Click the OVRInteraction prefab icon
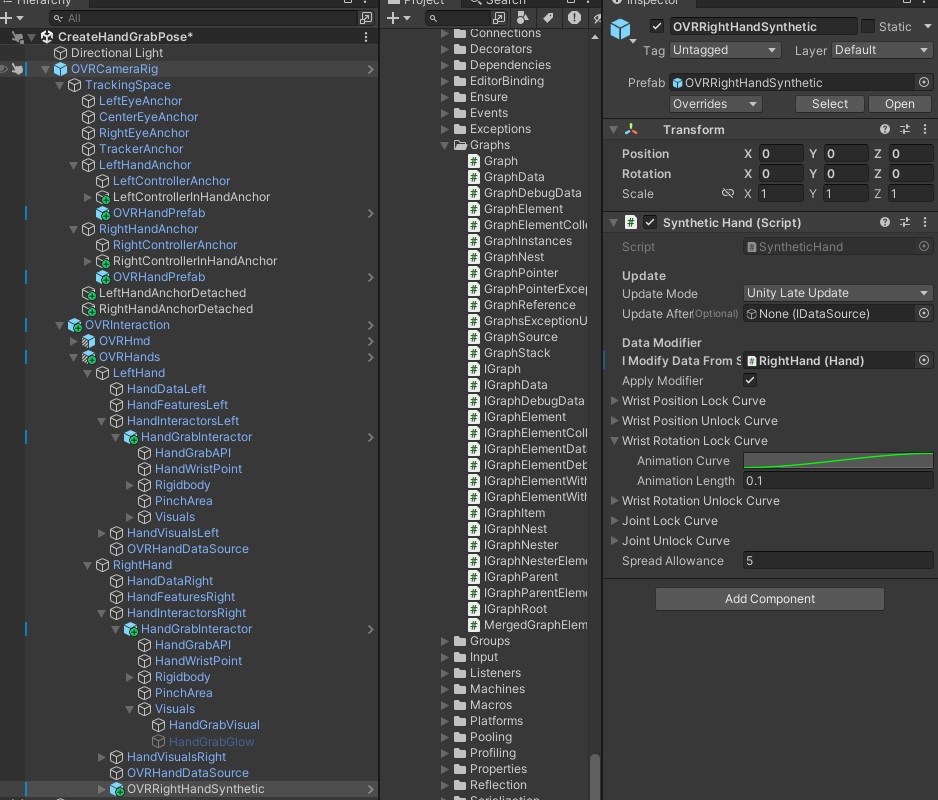Screen dimensions: 938x800 75,326
